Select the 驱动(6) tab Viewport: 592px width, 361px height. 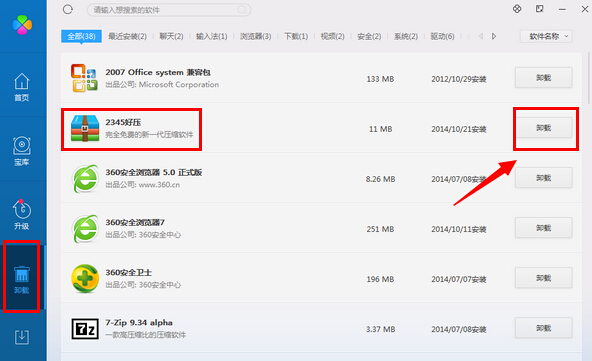coord(442,36)
